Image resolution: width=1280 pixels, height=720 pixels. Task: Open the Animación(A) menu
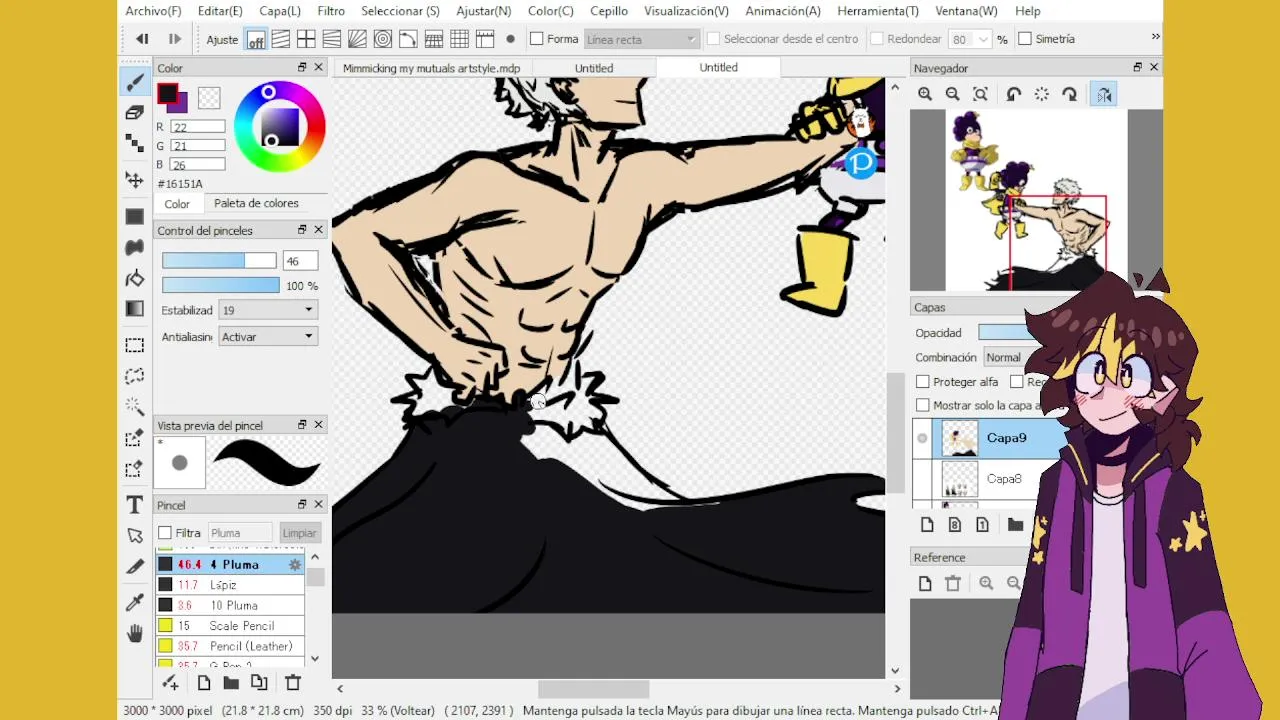point(783,11)
